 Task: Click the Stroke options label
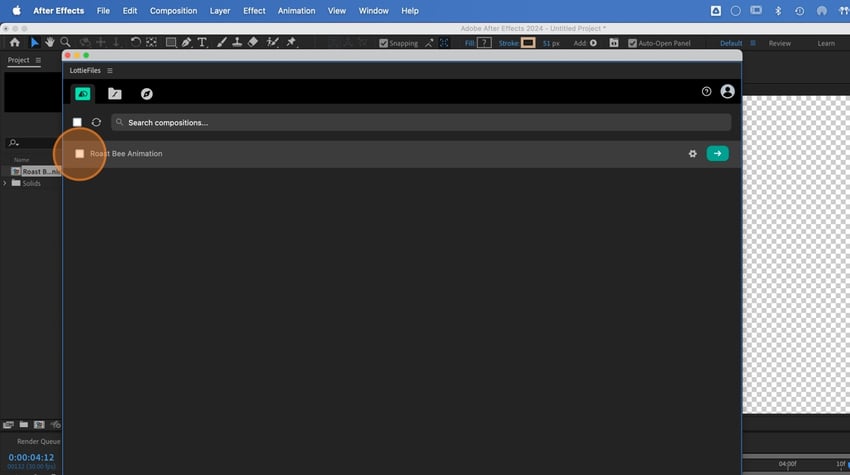pyautogui.click(x=508, y=43)
